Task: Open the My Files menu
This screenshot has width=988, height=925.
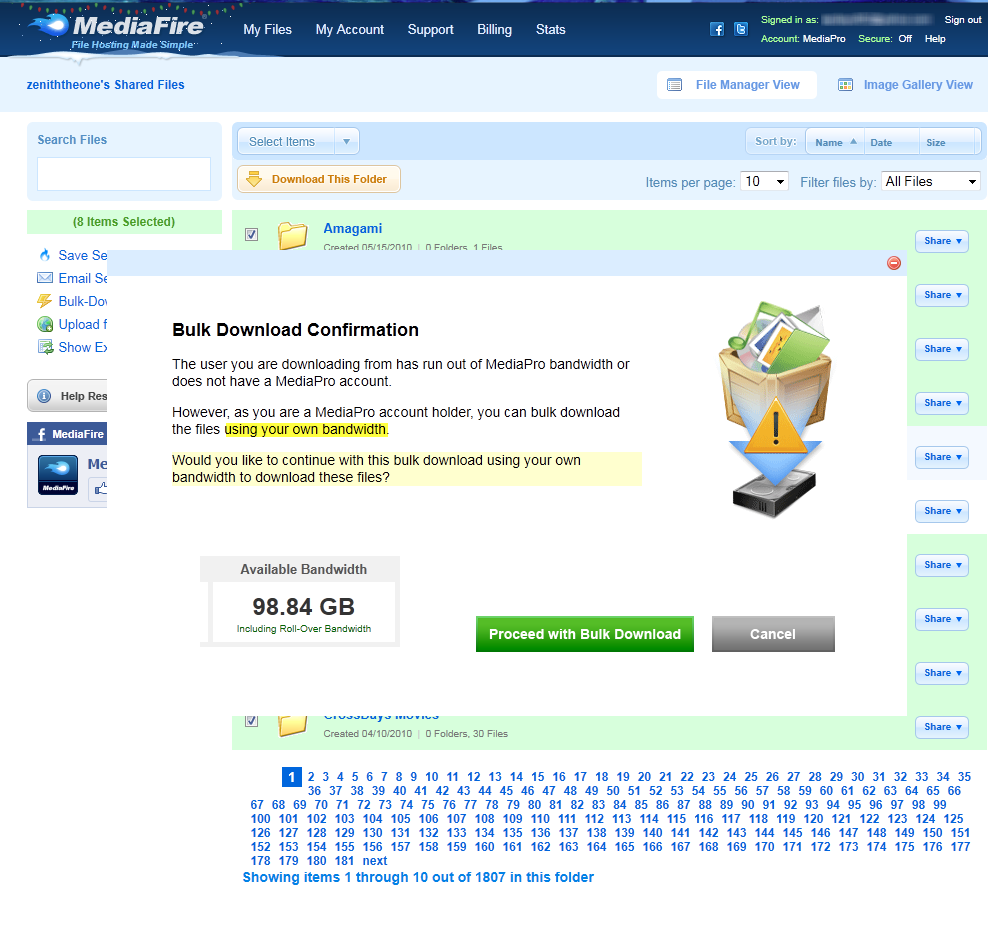Action: (x=268, y=30)
